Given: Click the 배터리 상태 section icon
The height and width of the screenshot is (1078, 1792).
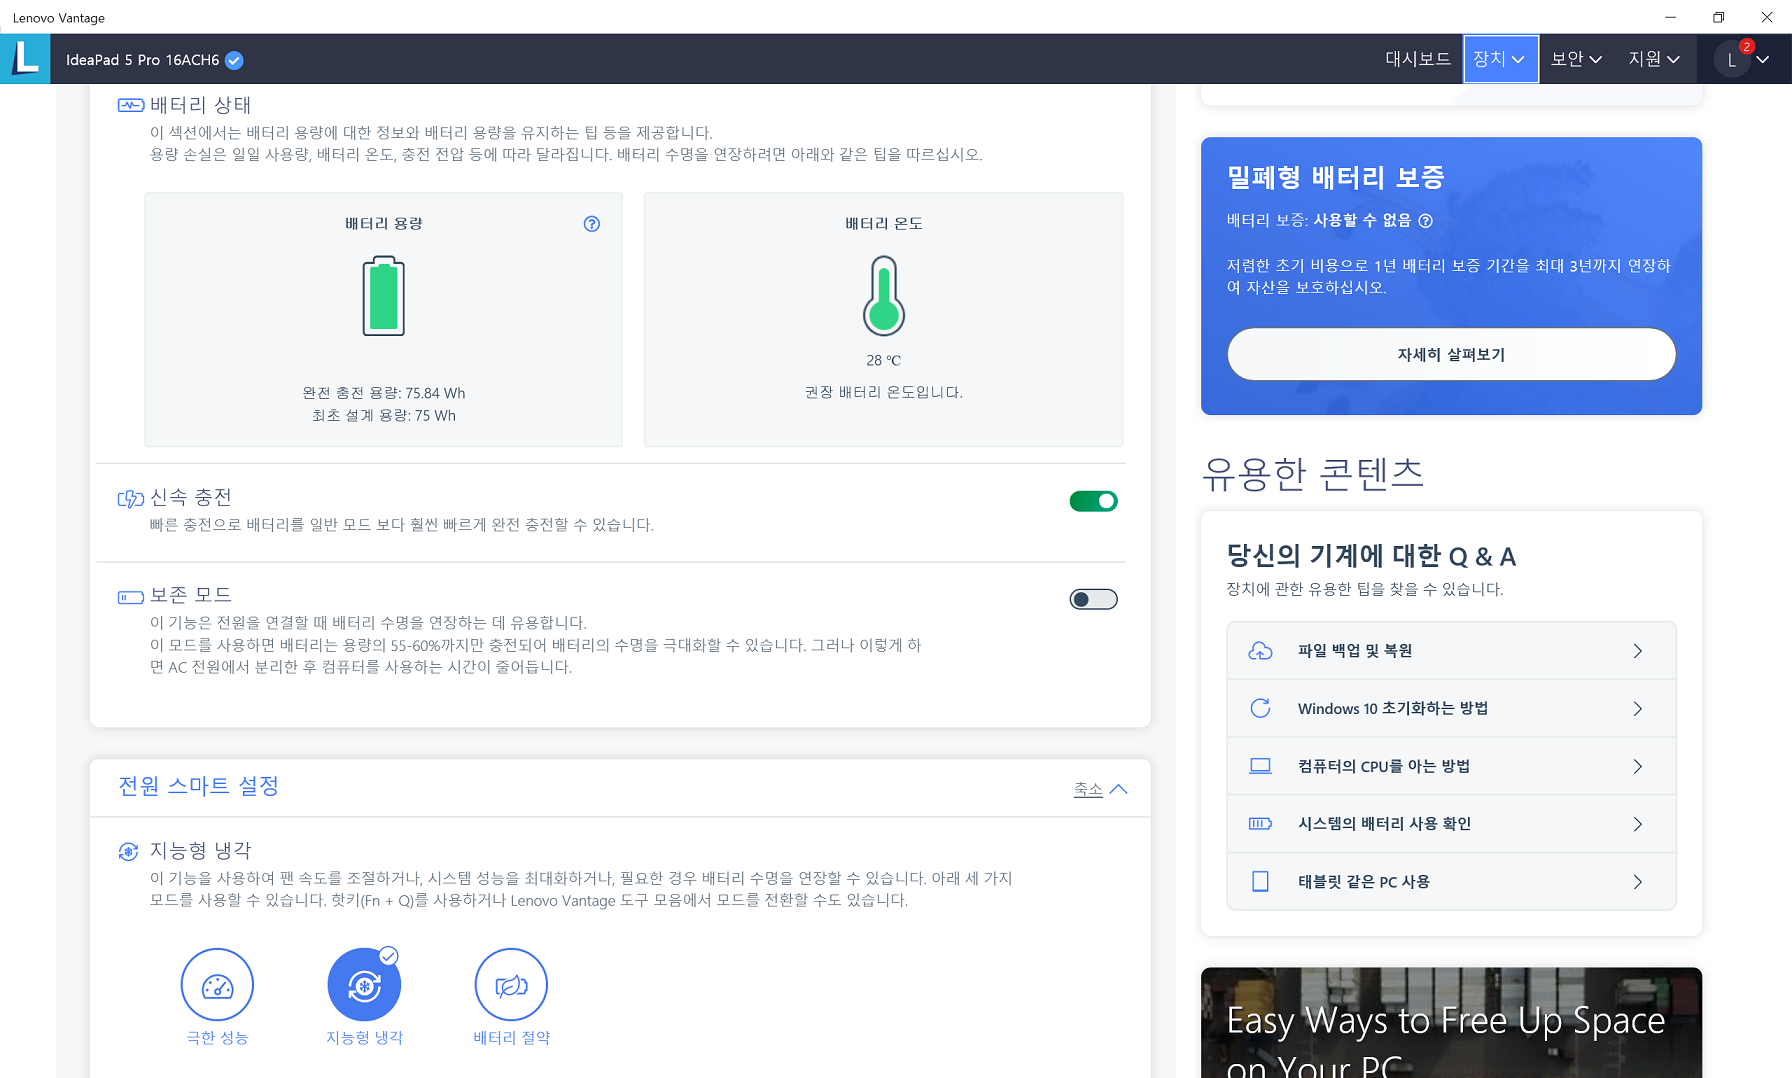Looking at the screenshot, I should point(131,105).
